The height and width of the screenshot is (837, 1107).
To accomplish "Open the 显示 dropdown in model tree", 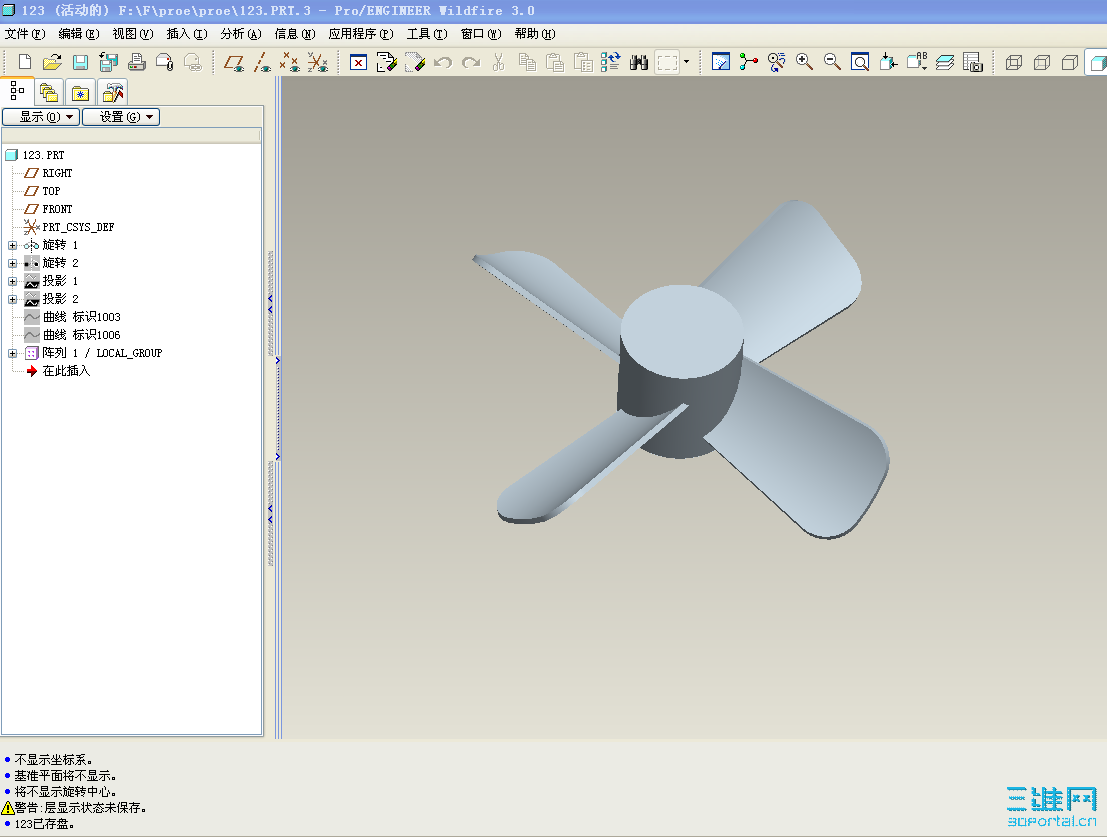I will pos(42,116).
